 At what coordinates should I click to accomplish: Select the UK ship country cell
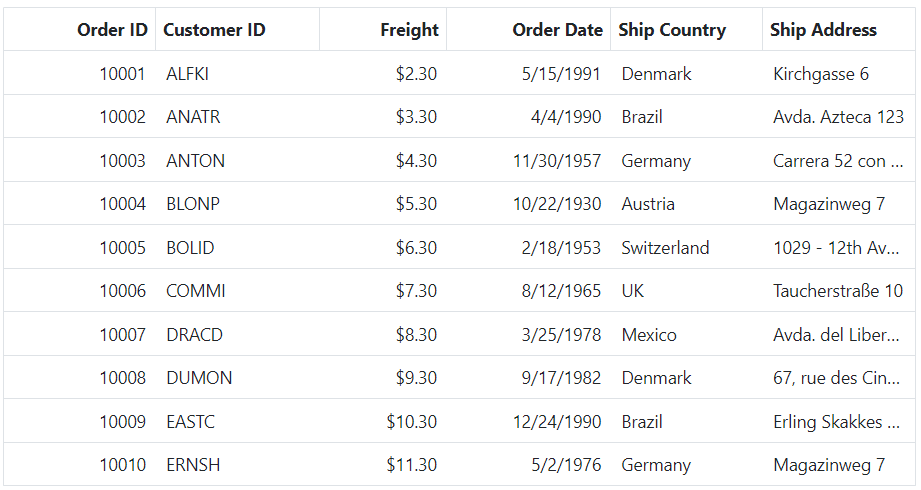coord(687,290)
